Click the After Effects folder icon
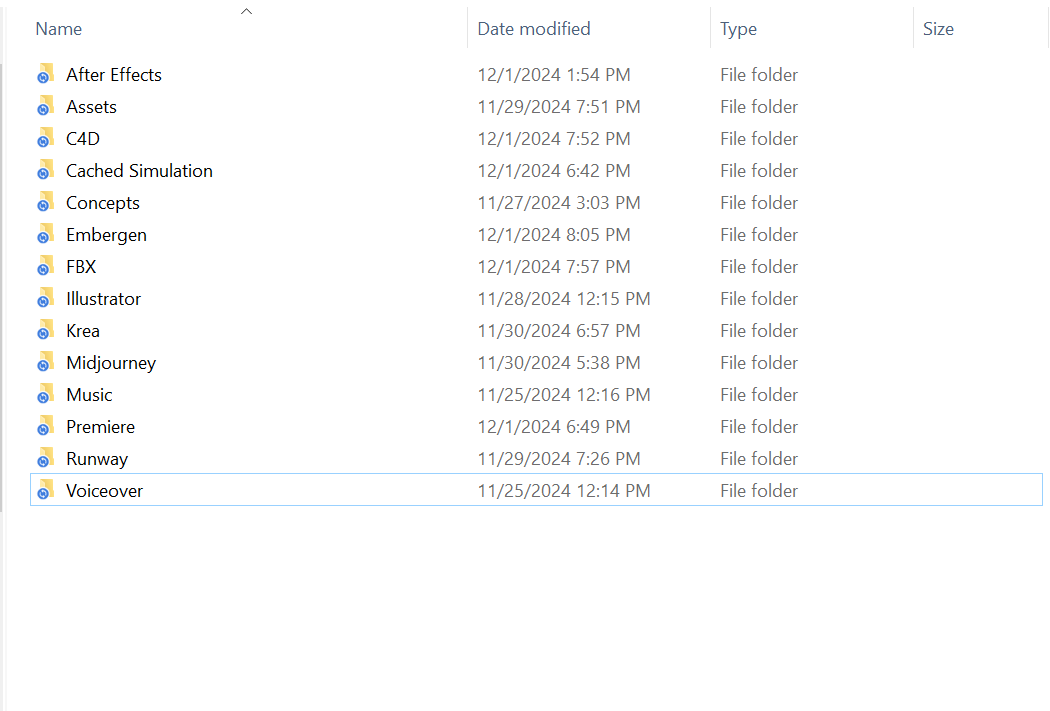The width and height of the screenshot is (1050, 711). (45, 74)
